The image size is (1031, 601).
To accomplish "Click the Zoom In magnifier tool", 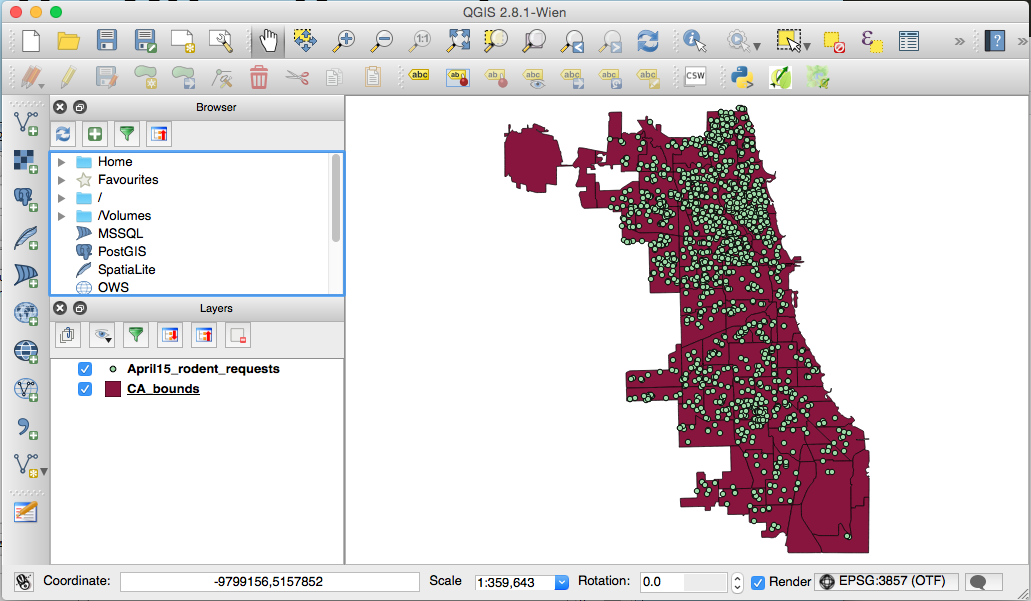I will point(344,41).
